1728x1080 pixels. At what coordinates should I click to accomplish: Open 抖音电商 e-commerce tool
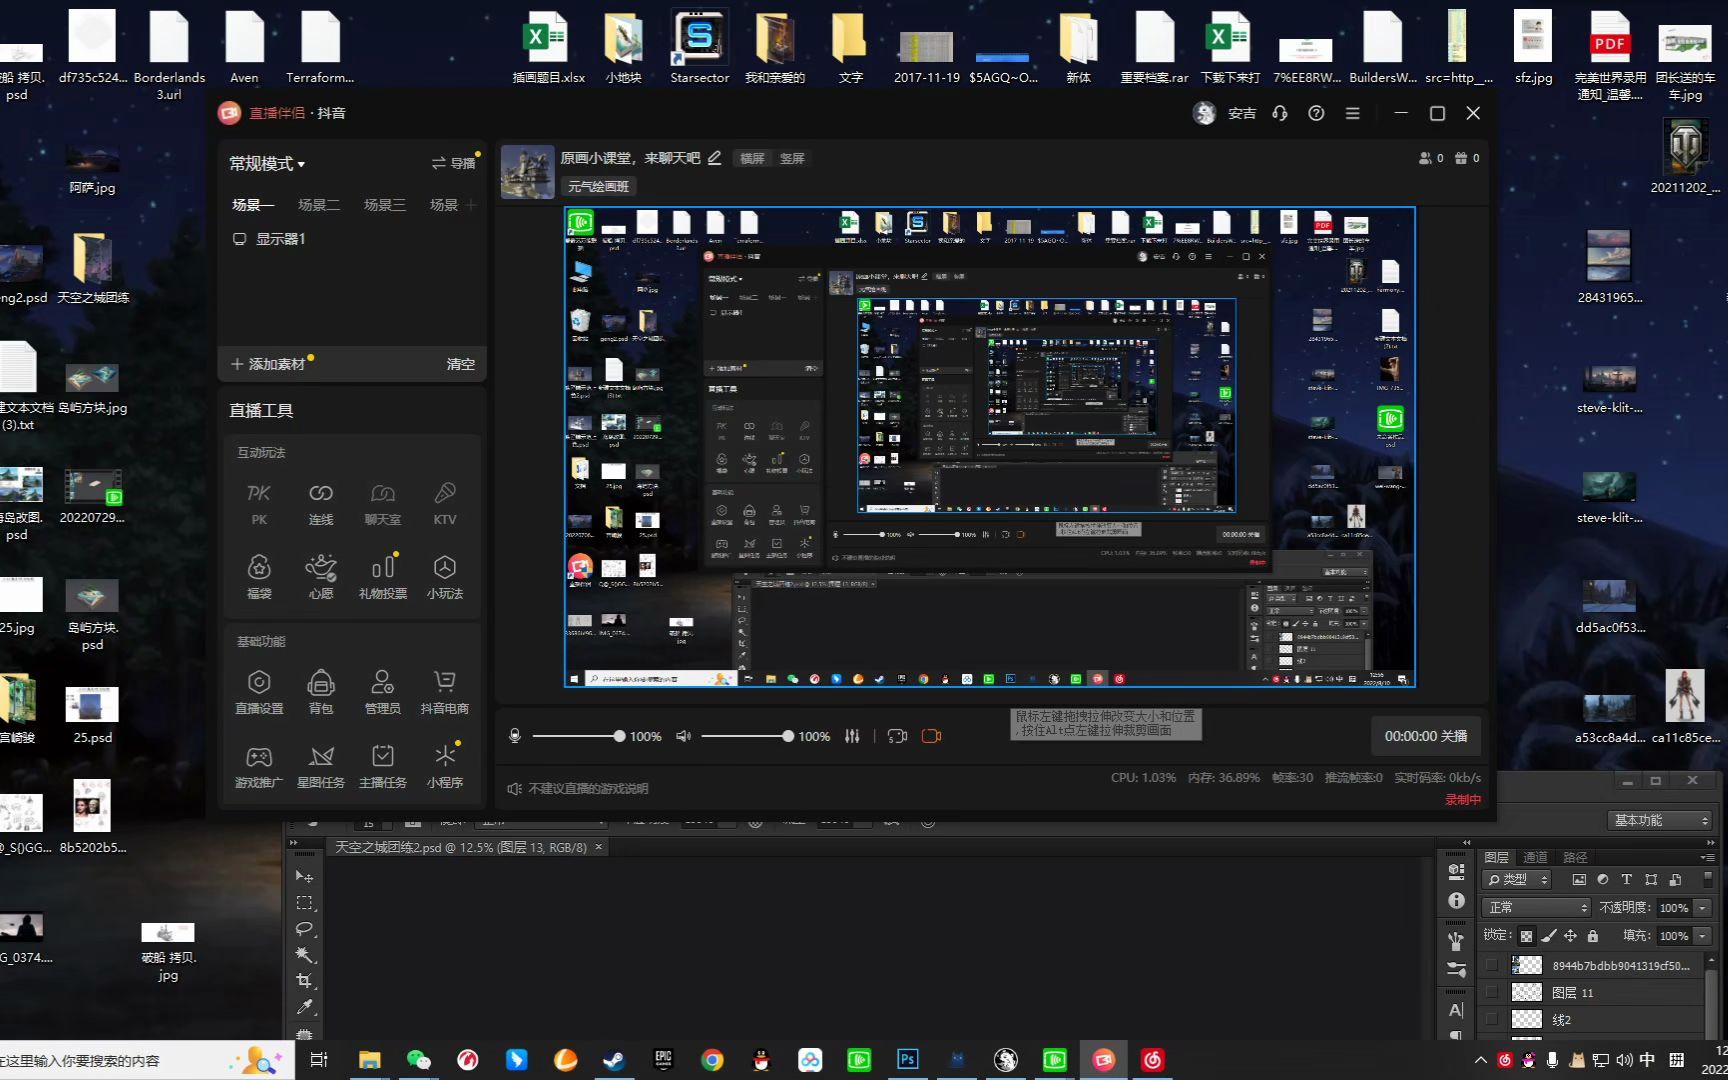click(445, 692)
